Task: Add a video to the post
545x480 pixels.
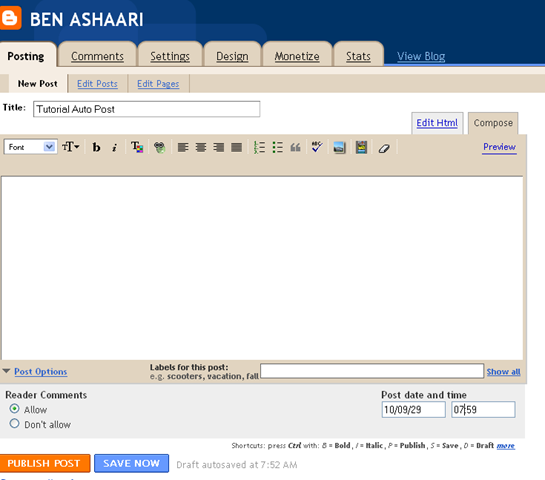Action: (x=361, y=147)
